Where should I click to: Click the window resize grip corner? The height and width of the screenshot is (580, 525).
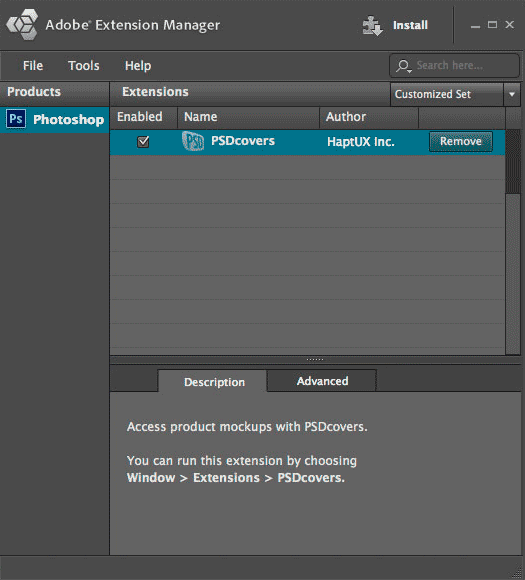click(517, 573)
